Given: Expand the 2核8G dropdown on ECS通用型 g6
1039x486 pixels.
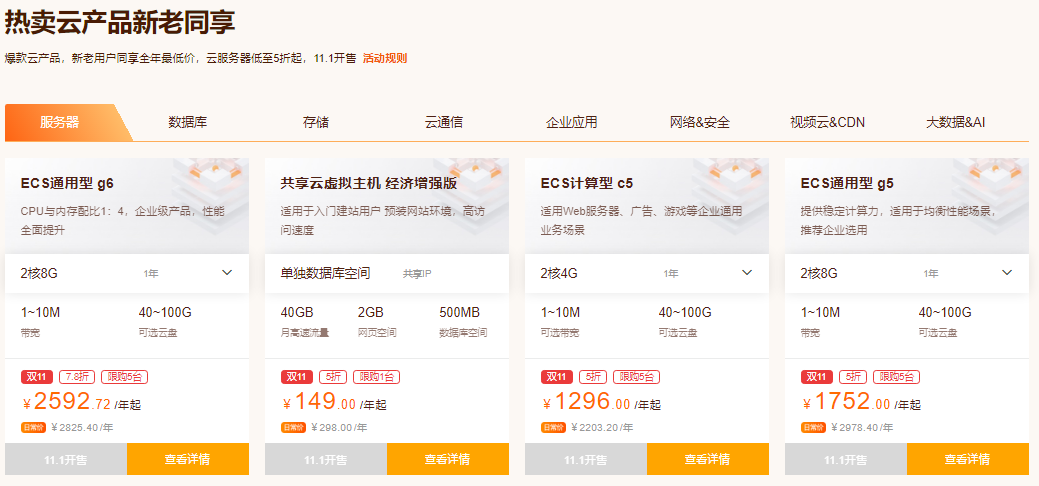Looking at the screenshot, I should click(227, 272).
